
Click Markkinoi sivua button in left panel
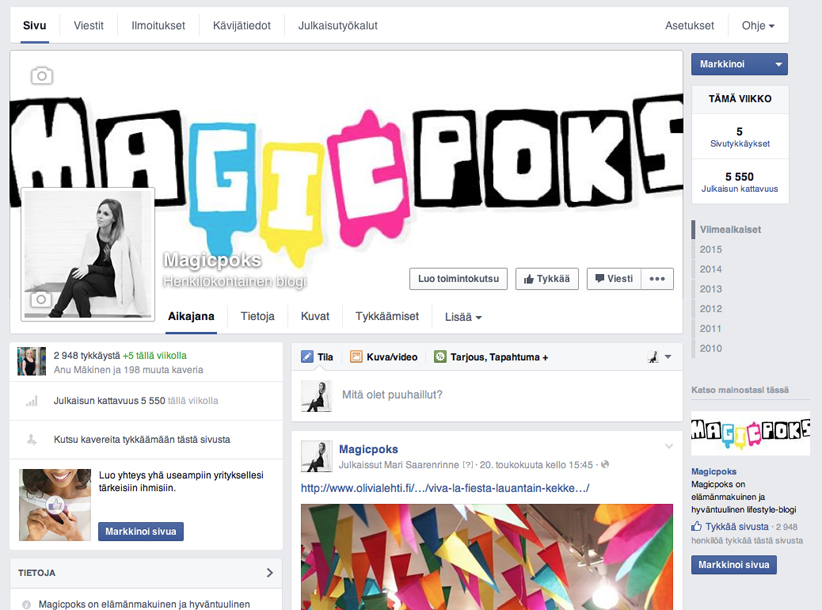coord(140,531)
